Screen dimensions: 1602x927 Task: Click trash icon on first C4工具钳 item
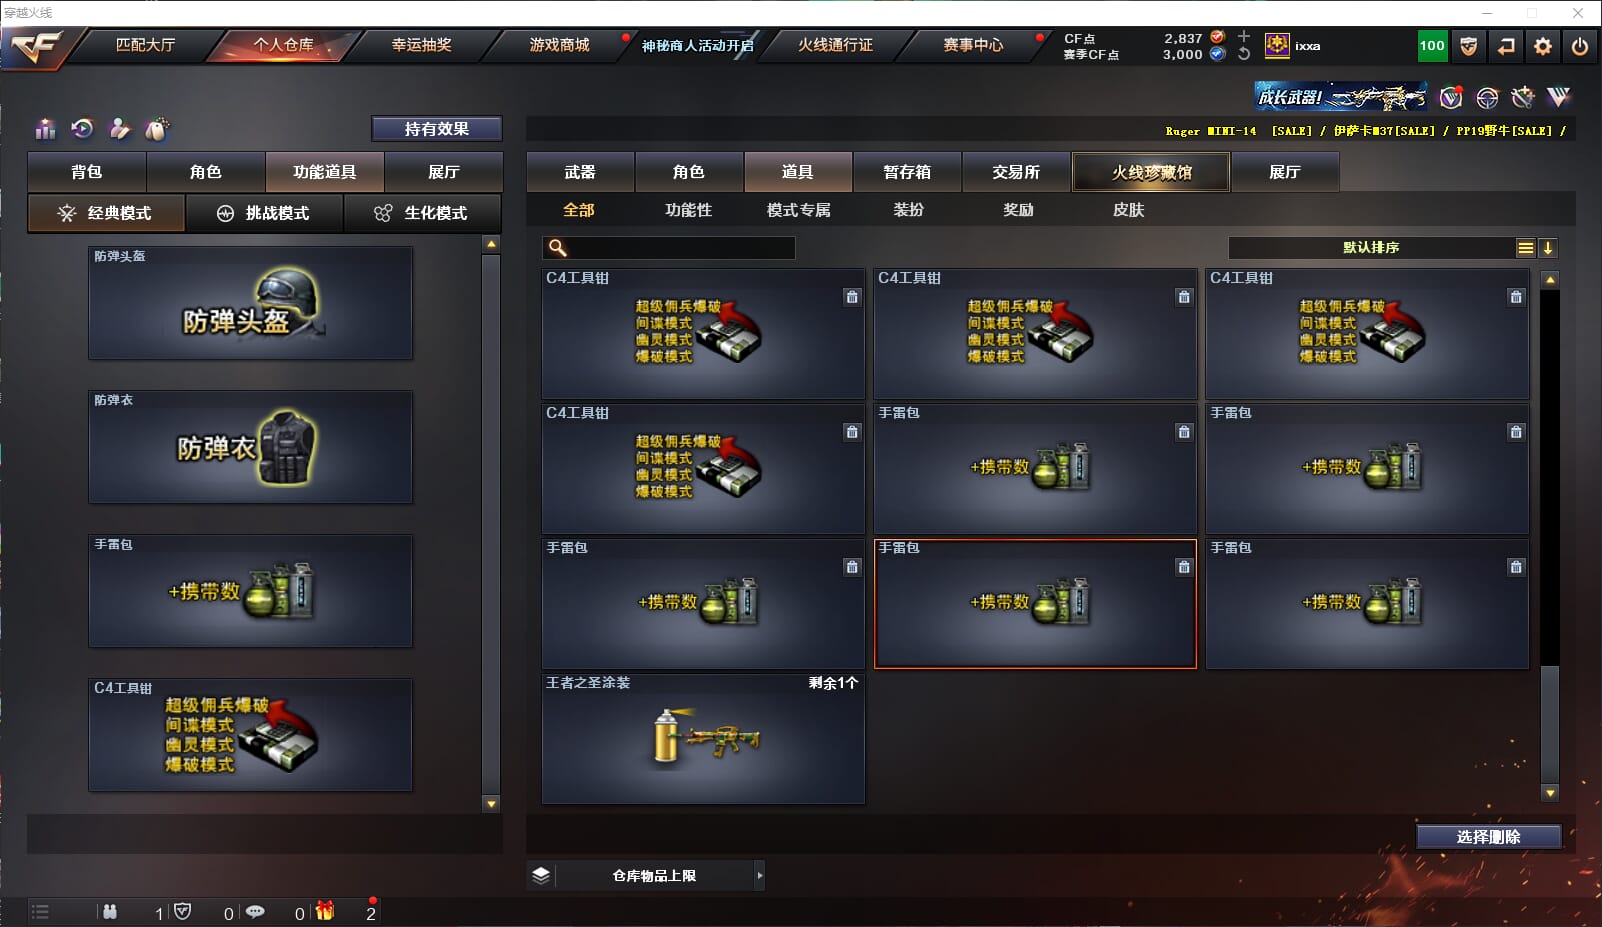[852, 297]
